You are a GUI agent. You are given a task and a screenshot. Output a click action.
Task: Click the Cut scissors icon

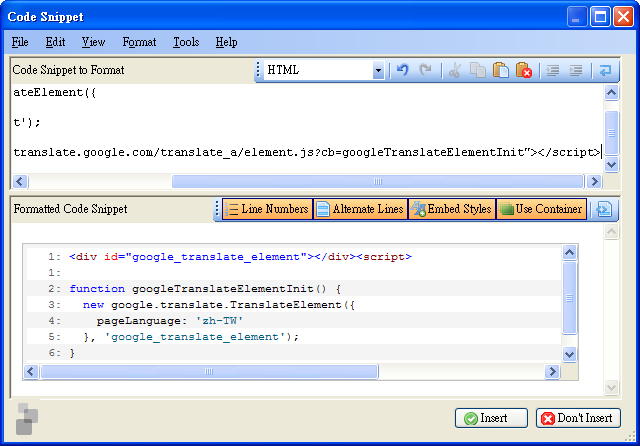[x=455, y=70]
